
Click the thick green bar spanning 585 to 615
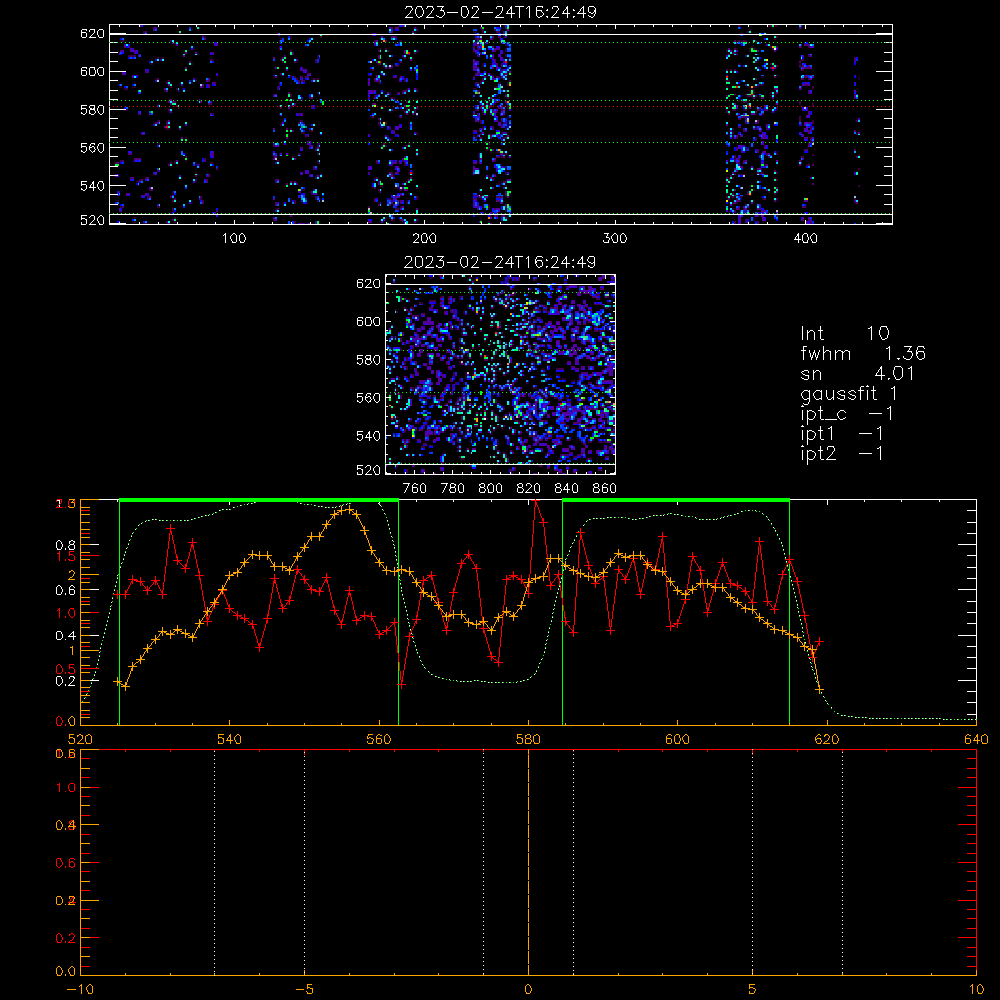pyautogui.click(x=676, y=500)
